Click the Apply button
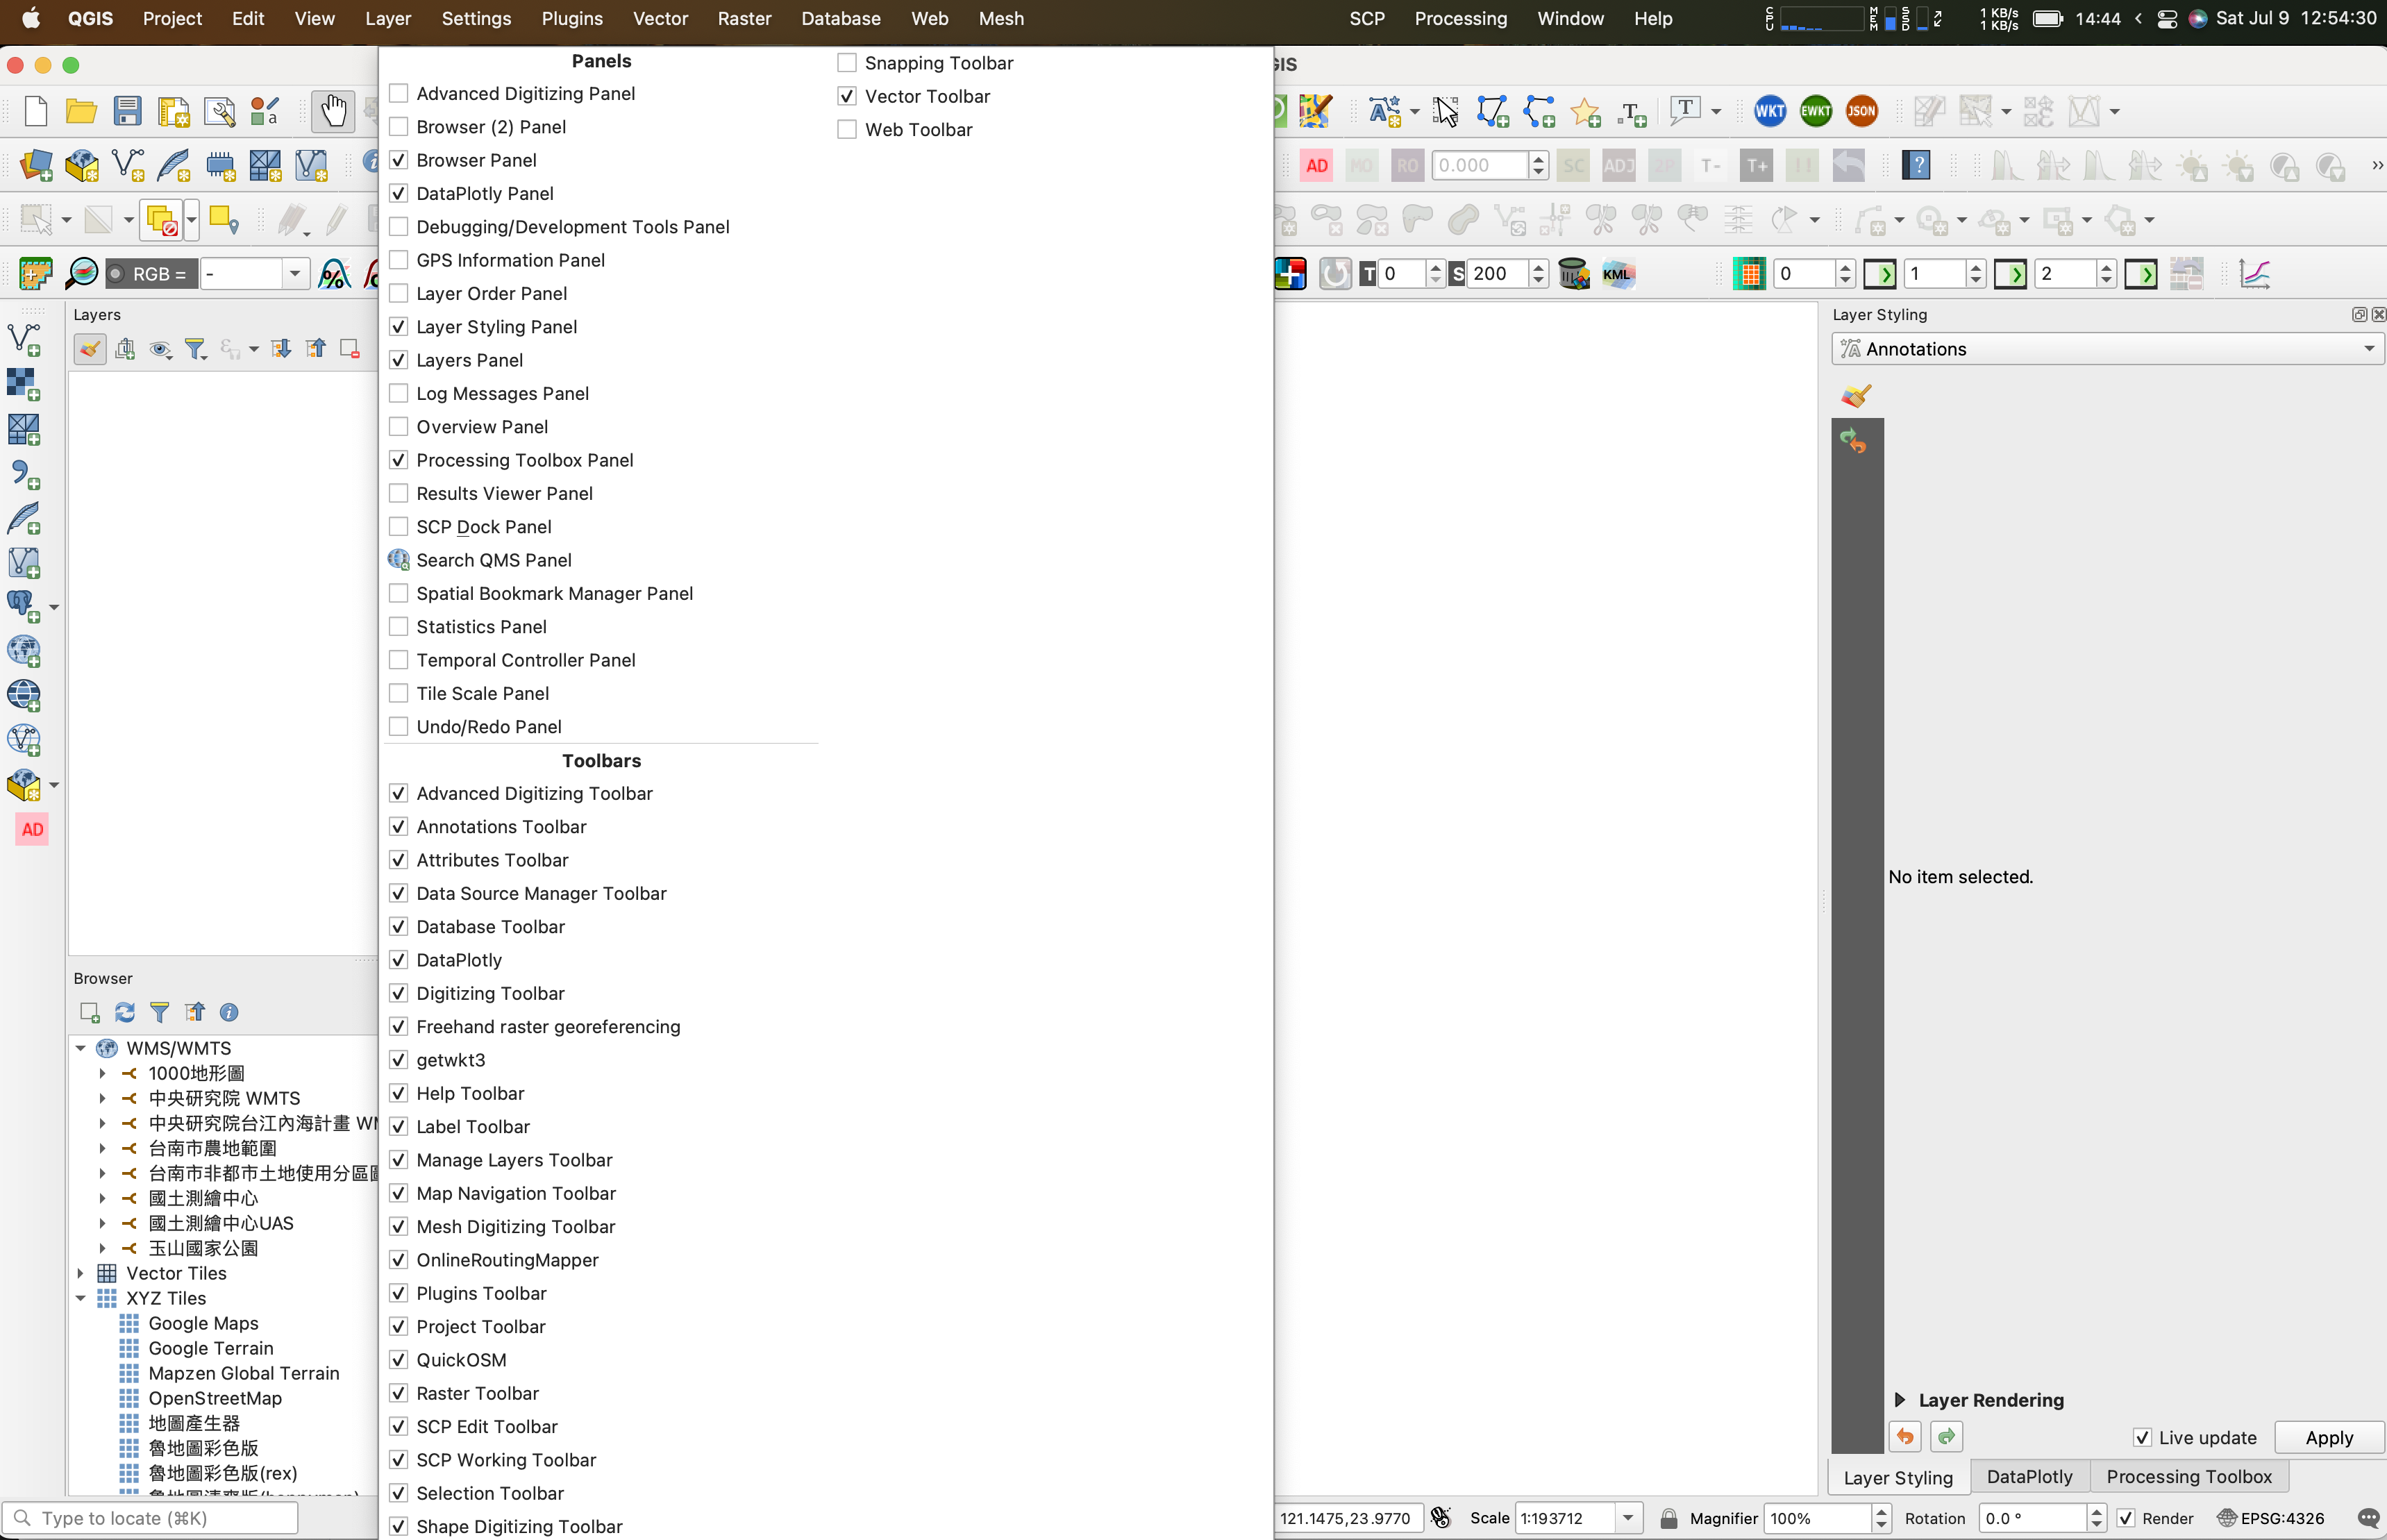 coord(2328,1437)
